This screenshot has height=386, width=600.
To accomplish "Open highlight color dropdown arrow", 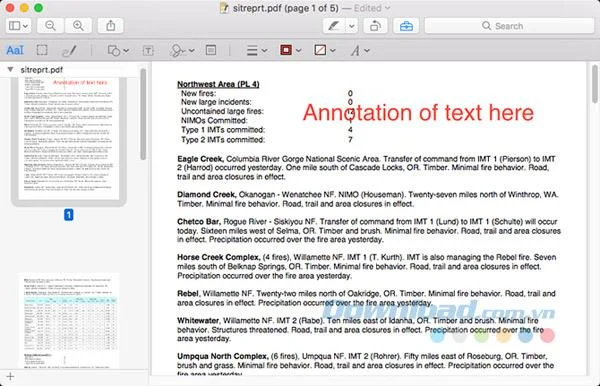I will pos(352,26).
